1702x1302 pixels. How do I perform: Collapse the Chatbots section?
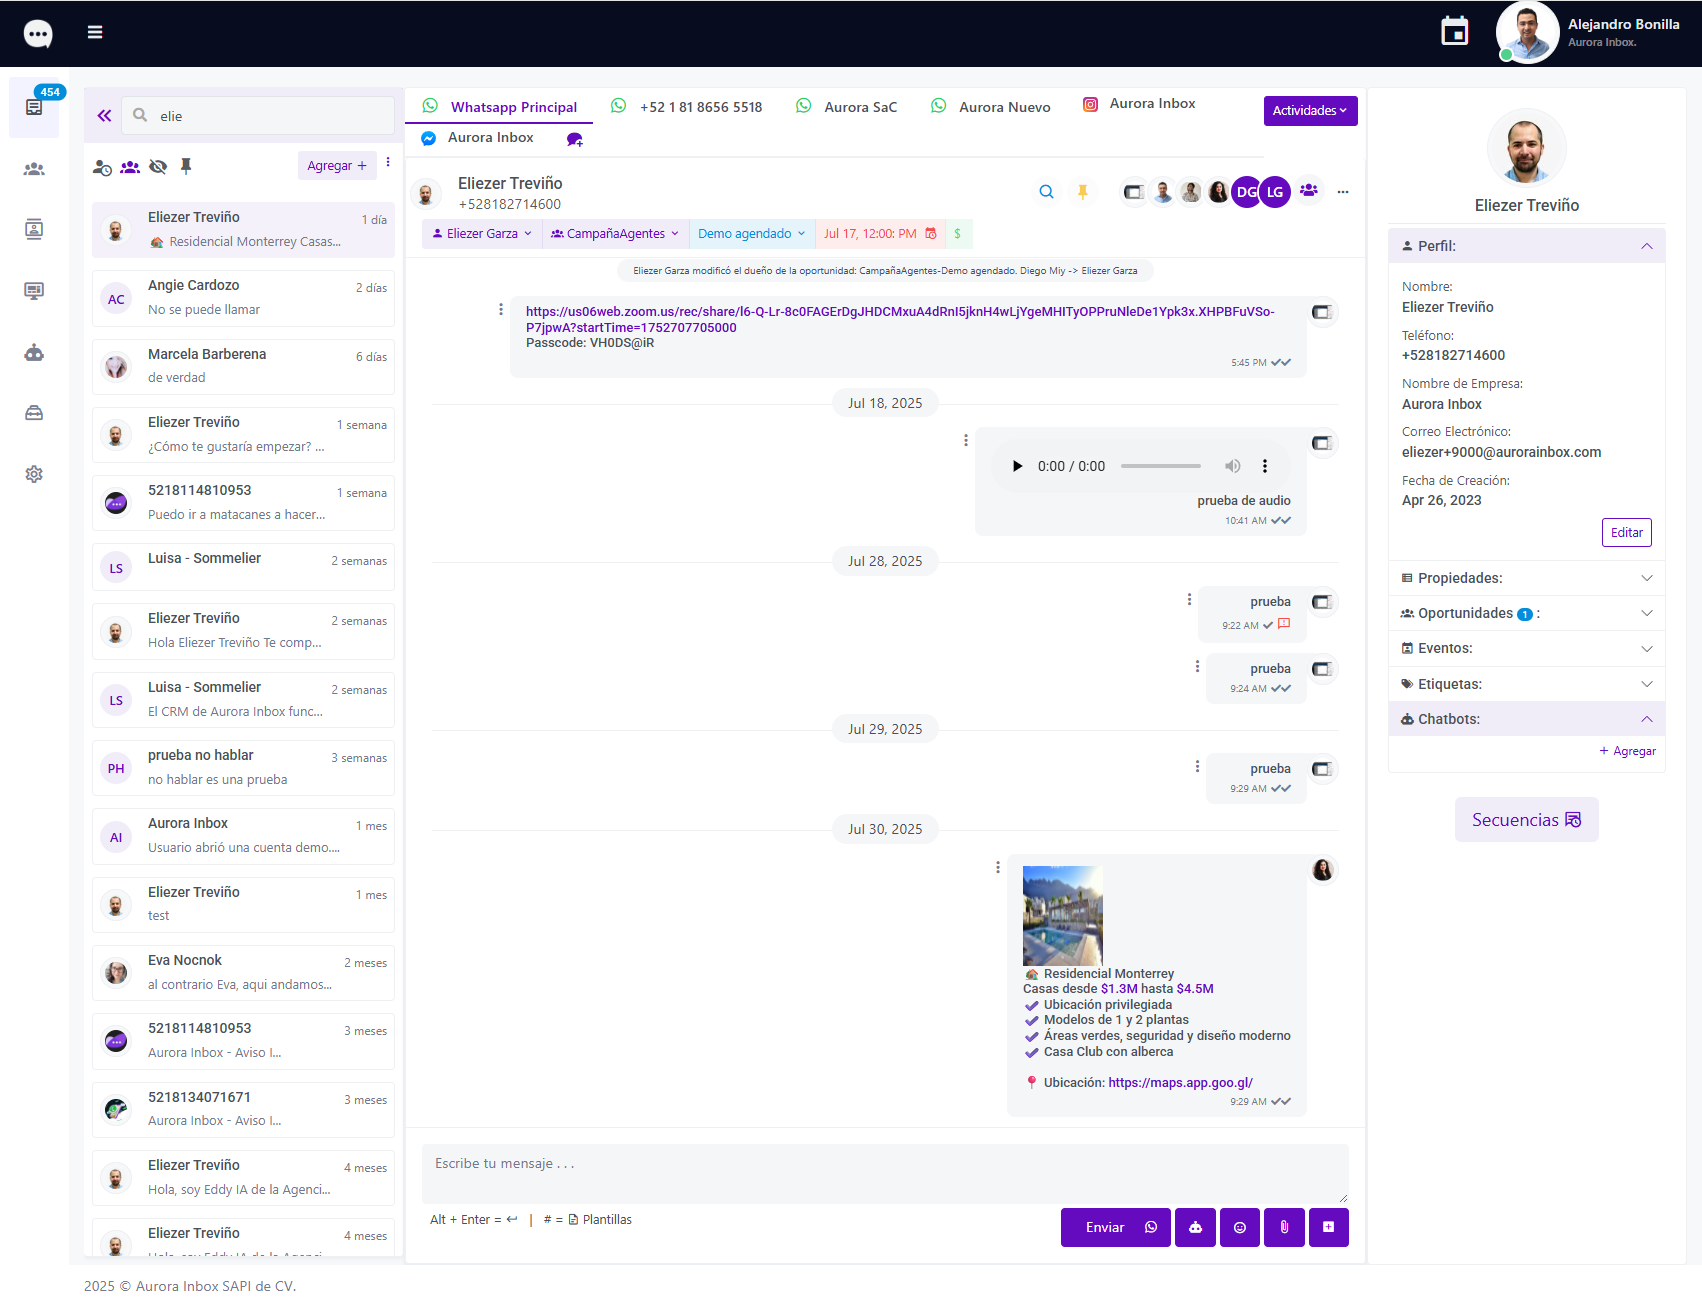[x=1526, y=719]
